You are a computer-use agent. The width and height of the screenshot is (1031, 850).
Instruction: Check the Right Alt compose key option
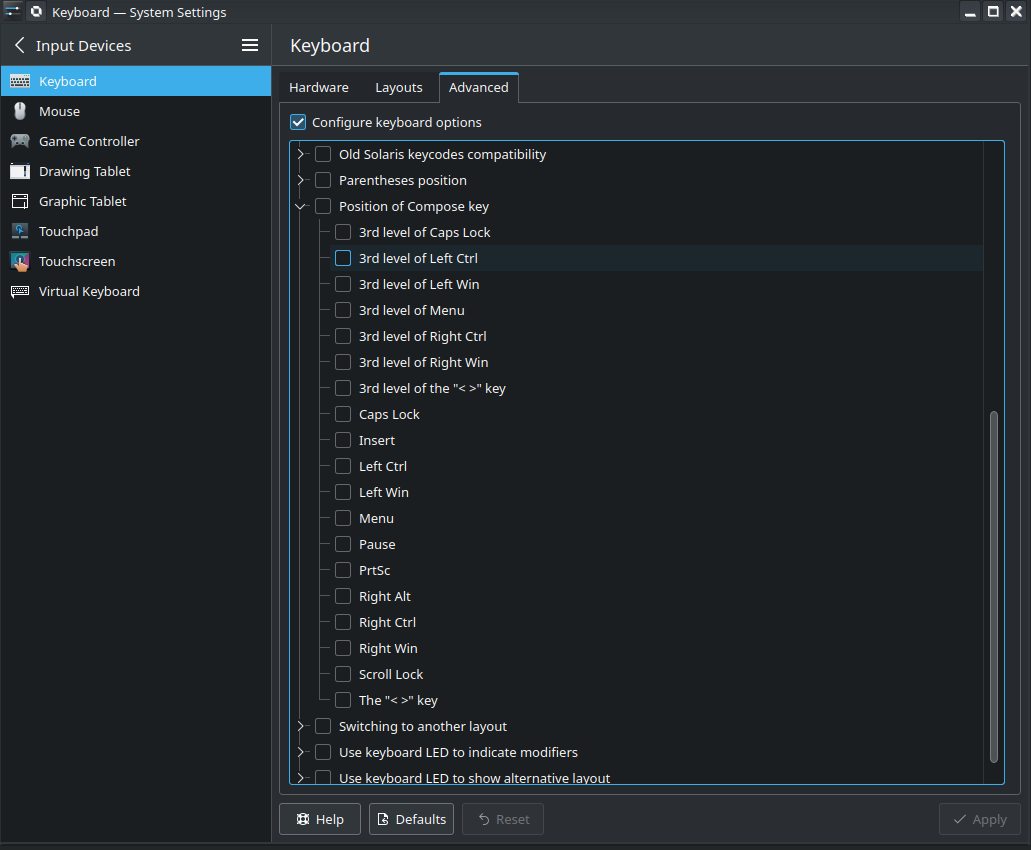click(343, 596)
